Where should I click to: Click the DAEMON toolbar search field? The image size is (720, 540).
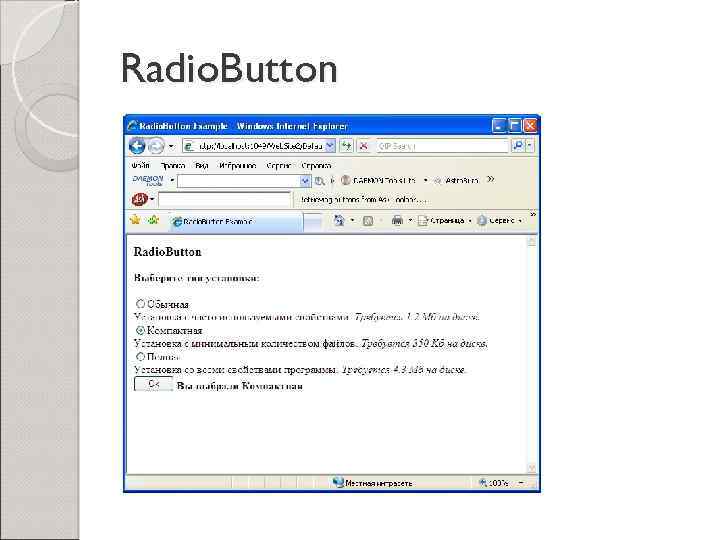(x=239, y=181)
